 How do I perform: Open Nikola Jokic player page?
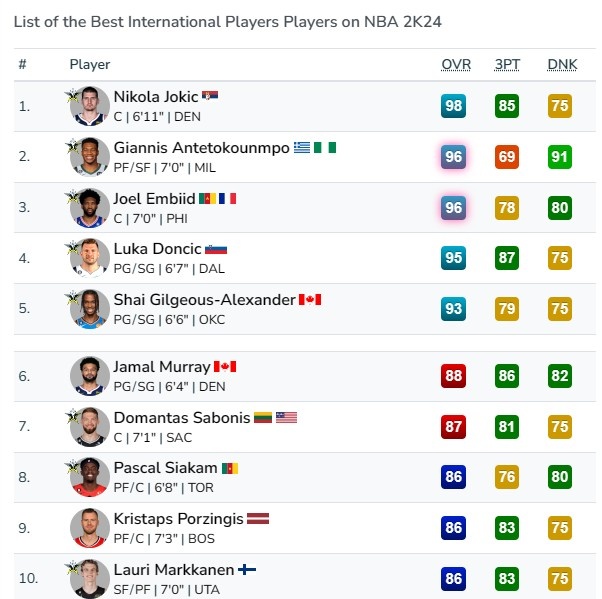155,97
